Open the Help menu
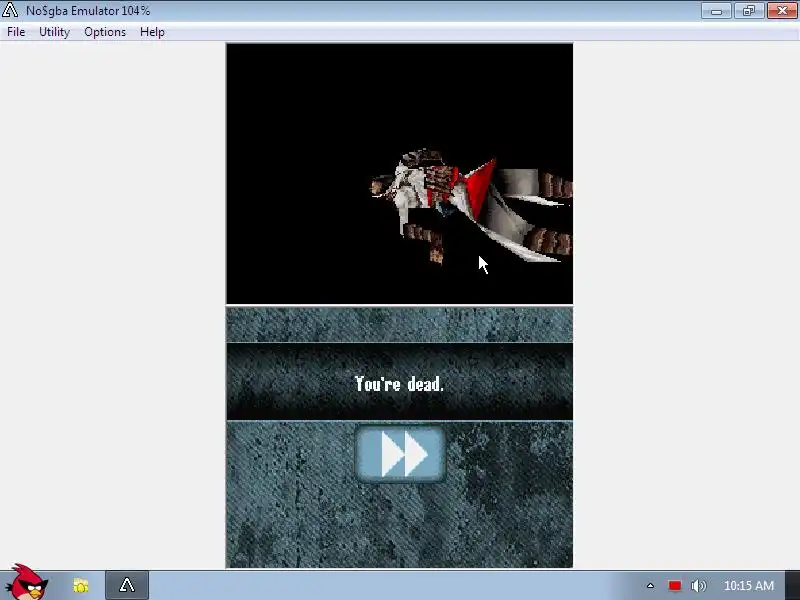Screen dimensions: 800x600 pyautogui.click(x=152, y=32)
